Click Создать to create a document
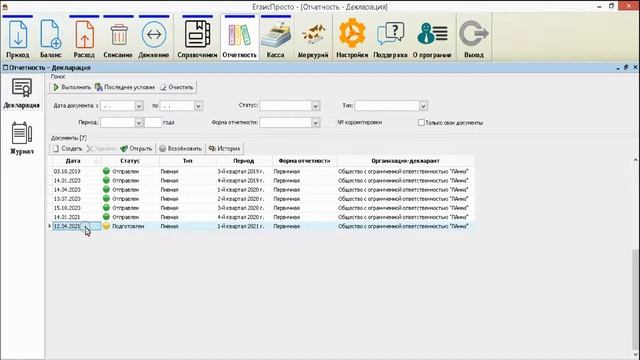 click(67, 149)
